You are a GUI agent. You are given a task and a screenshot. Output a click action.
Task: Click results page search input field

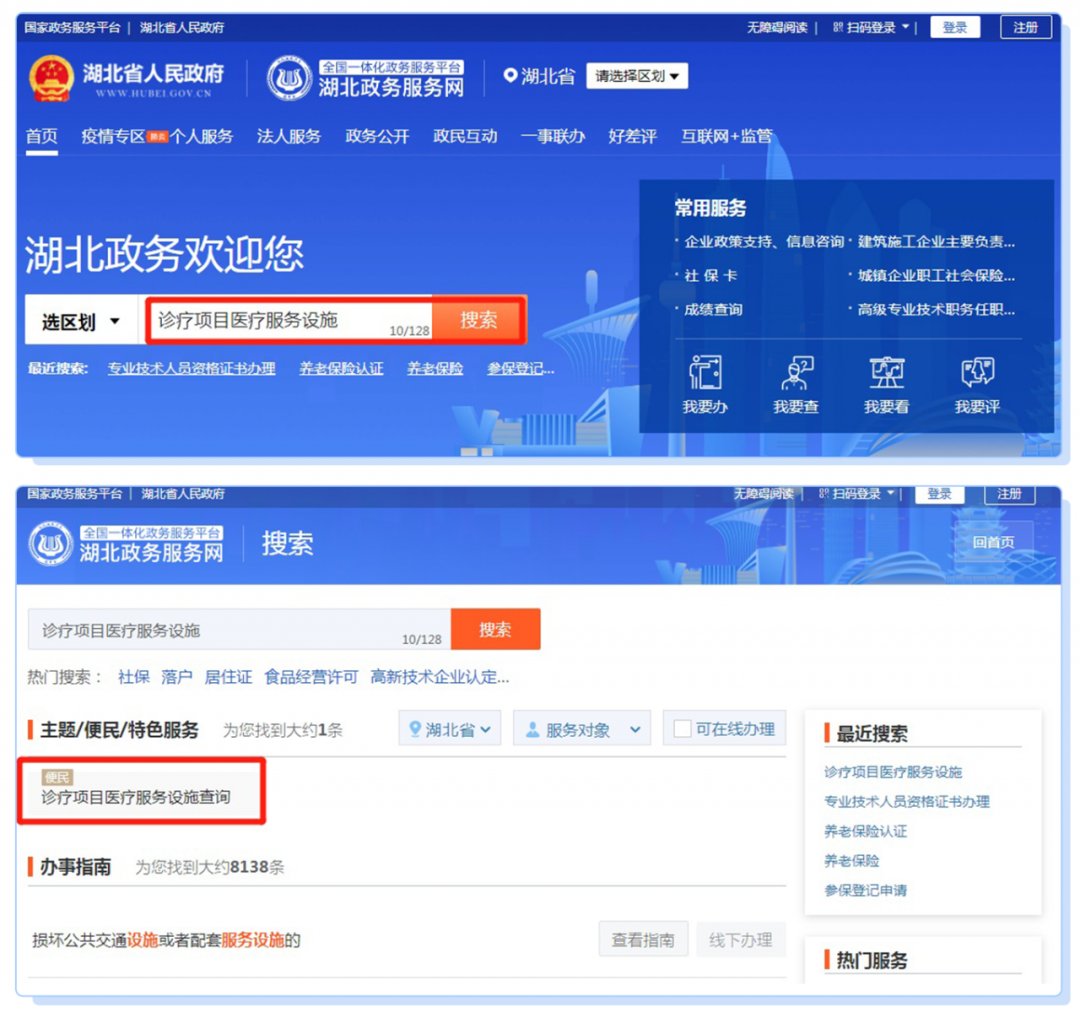[239, 629]
